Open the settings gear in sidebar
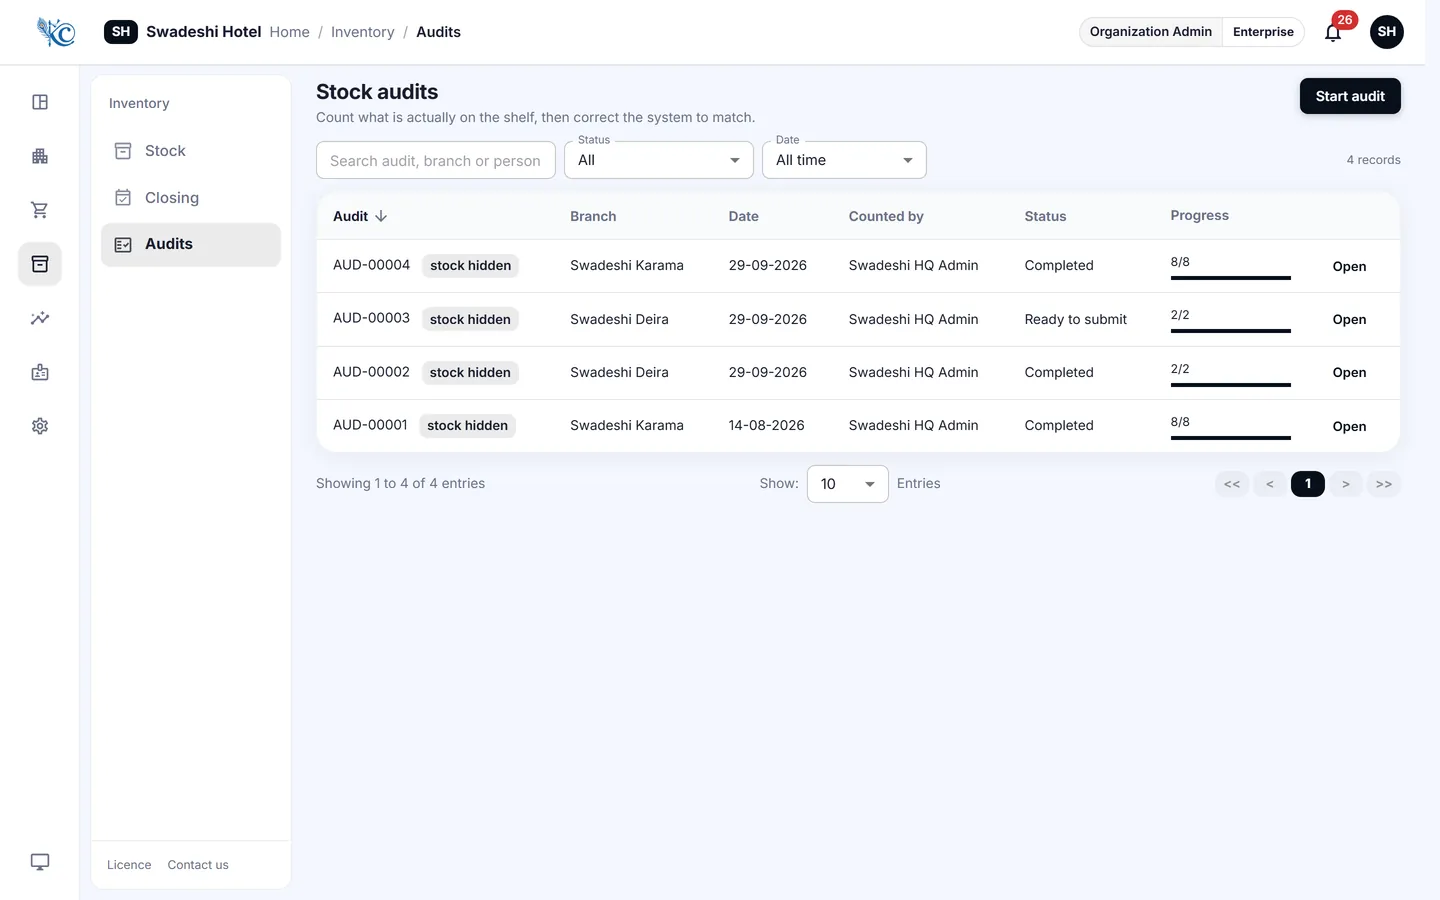The height and width of the screenshot is (900, 1440). [40, 426]
